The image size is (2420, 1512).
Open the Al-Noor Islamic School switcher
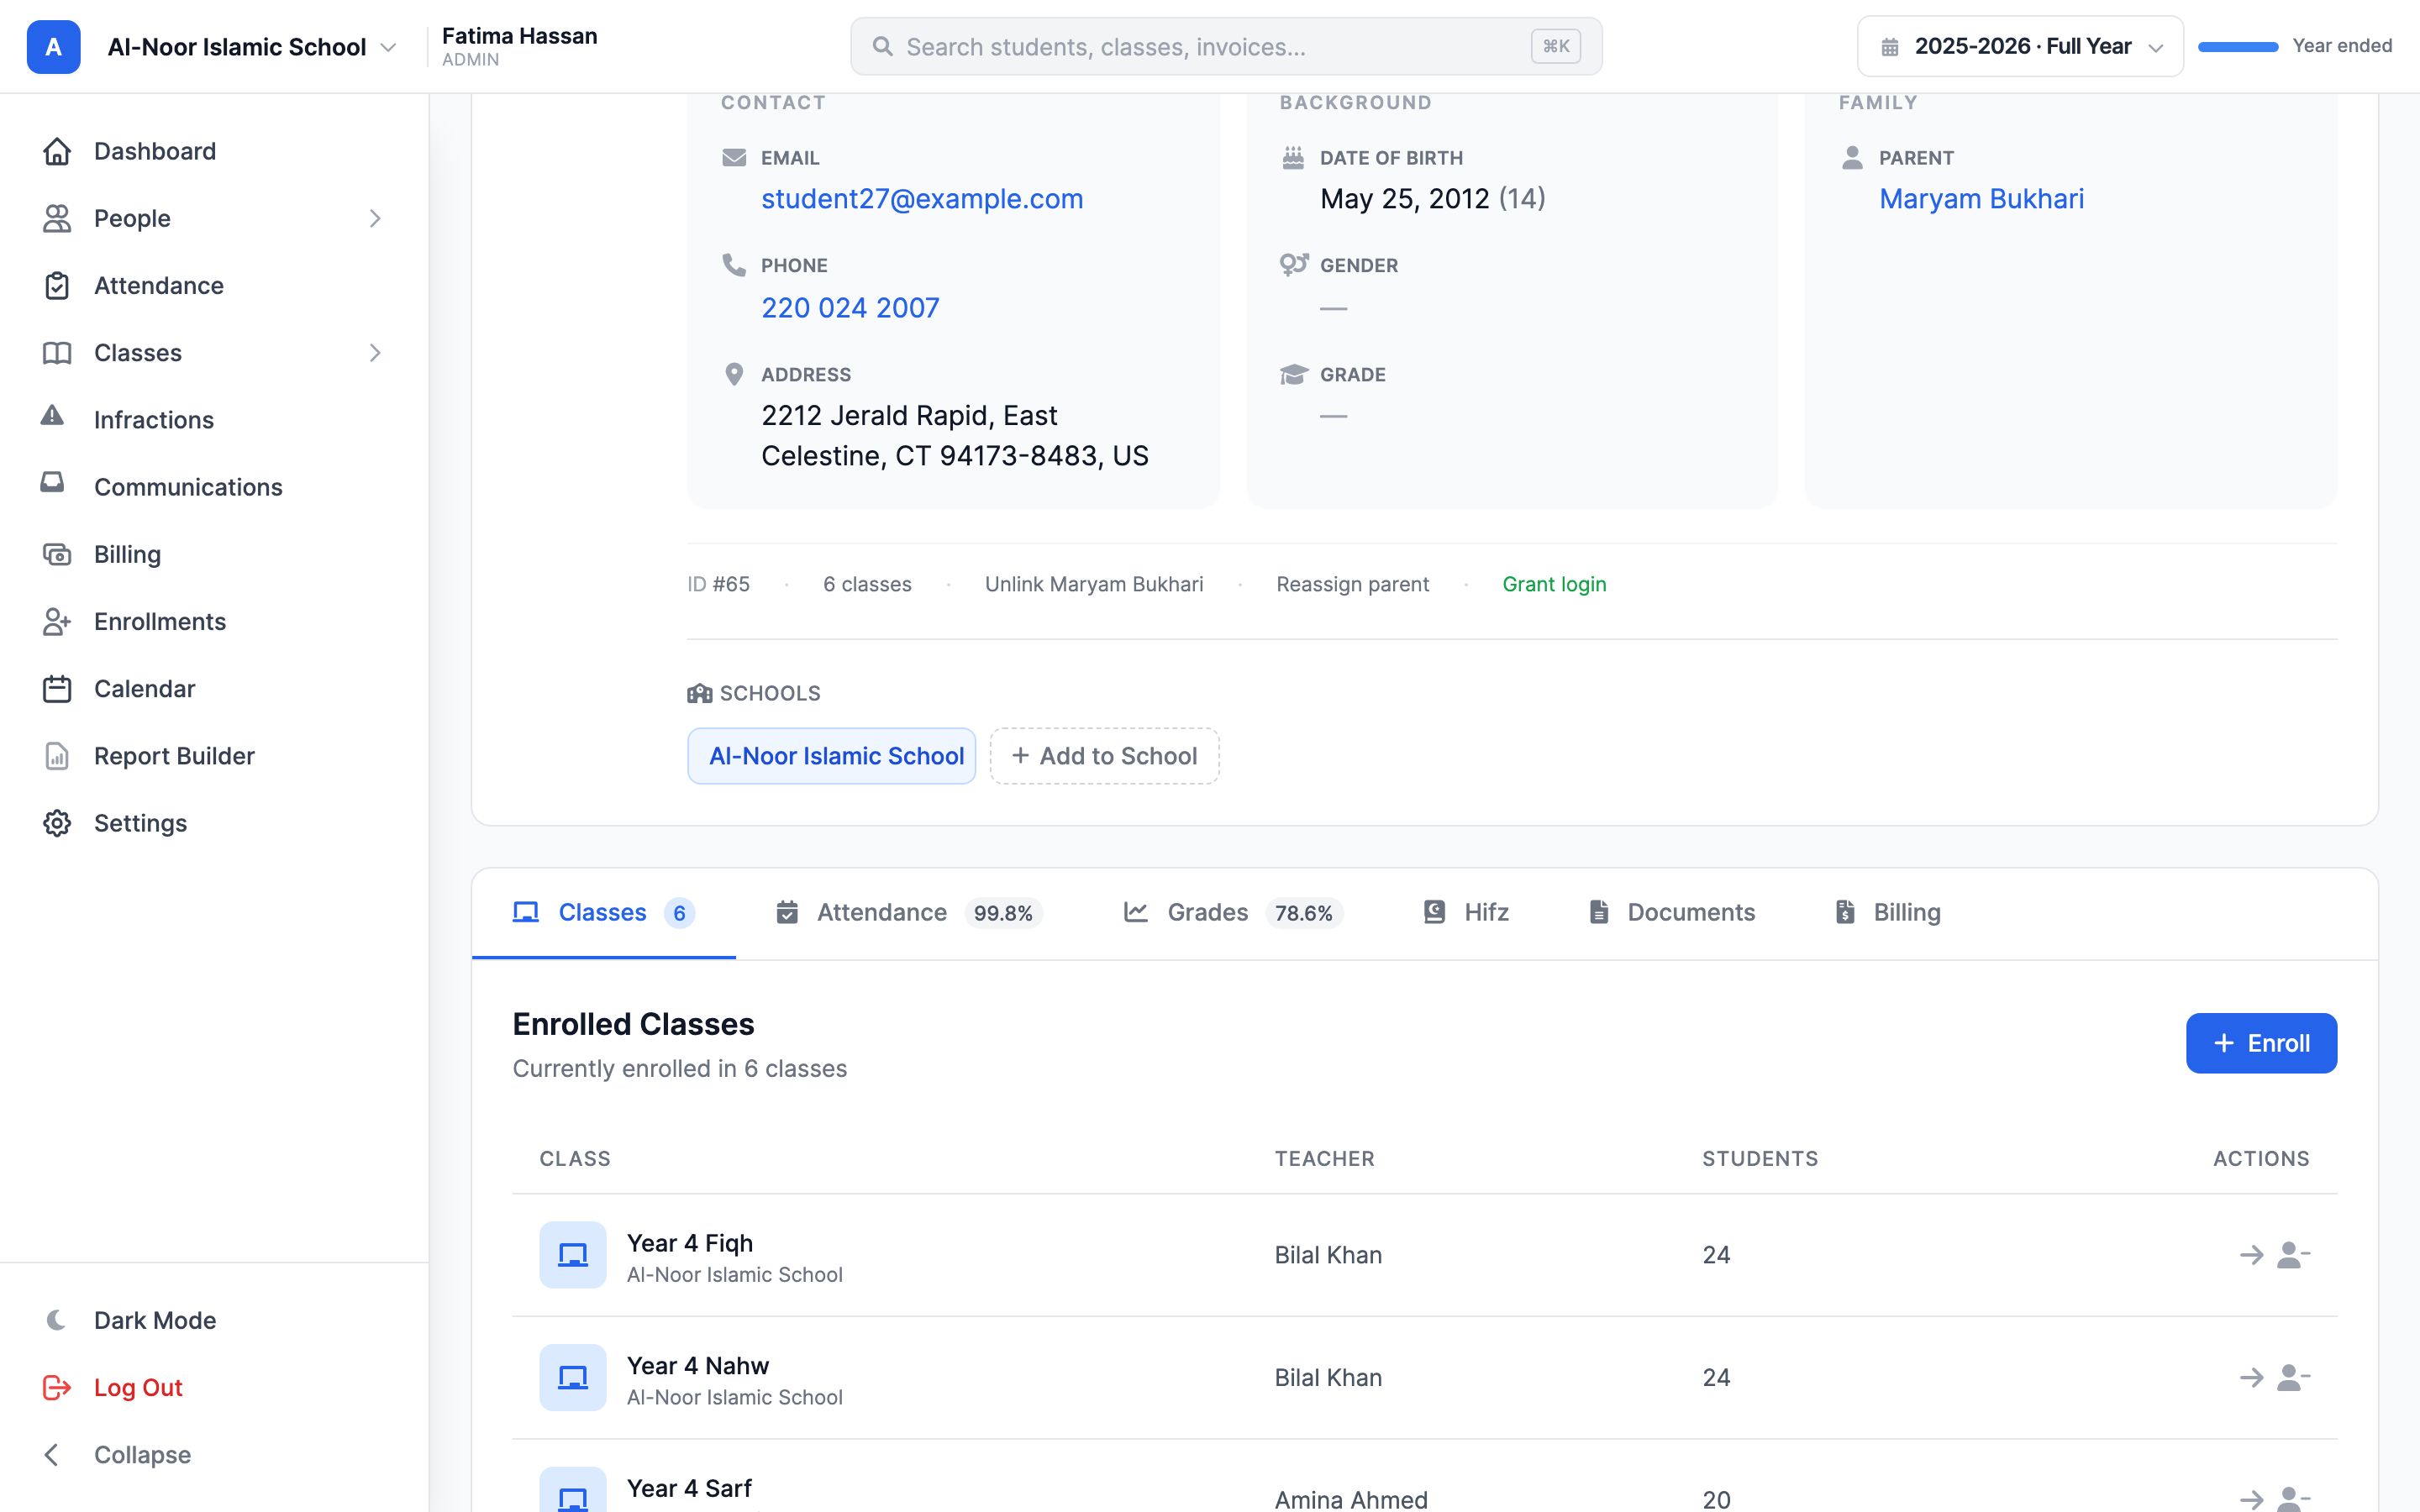[251, 47]
